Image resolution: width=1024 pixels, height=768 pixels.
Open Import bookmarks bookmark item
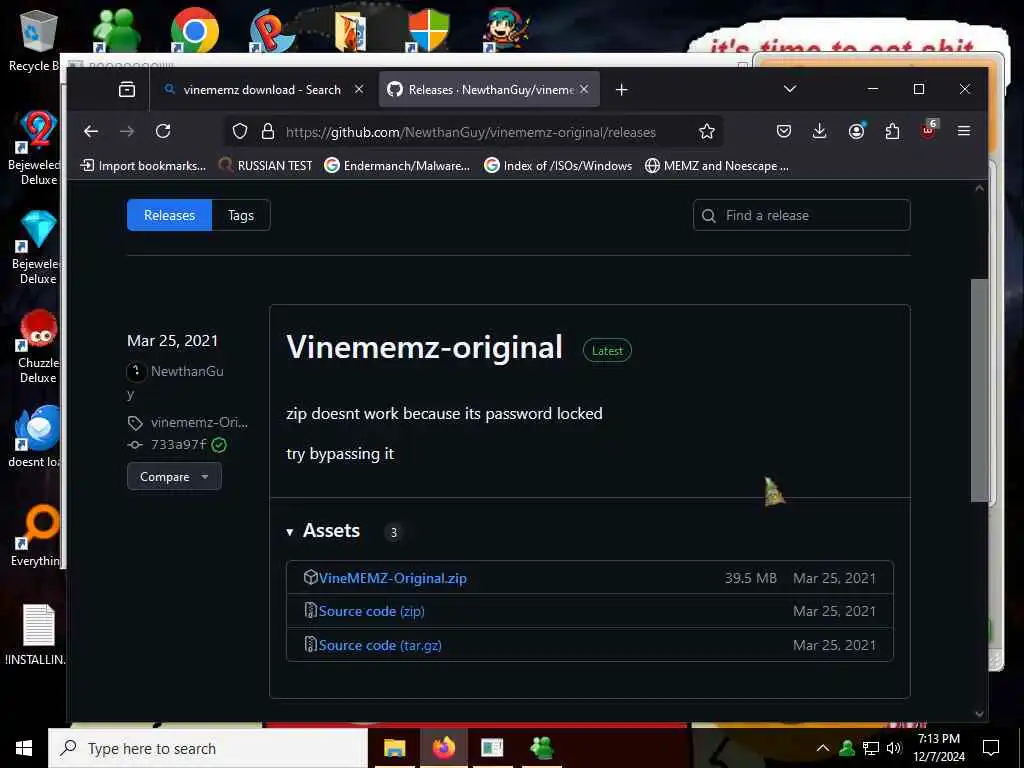142,166
